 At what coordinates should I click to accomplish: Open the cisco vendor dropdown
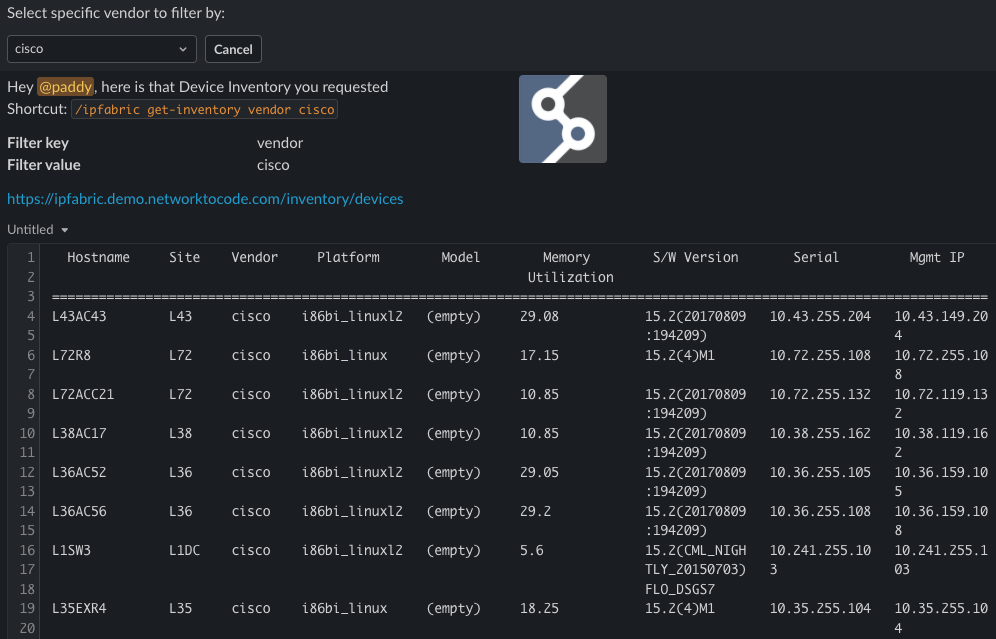tap(102, 49)
